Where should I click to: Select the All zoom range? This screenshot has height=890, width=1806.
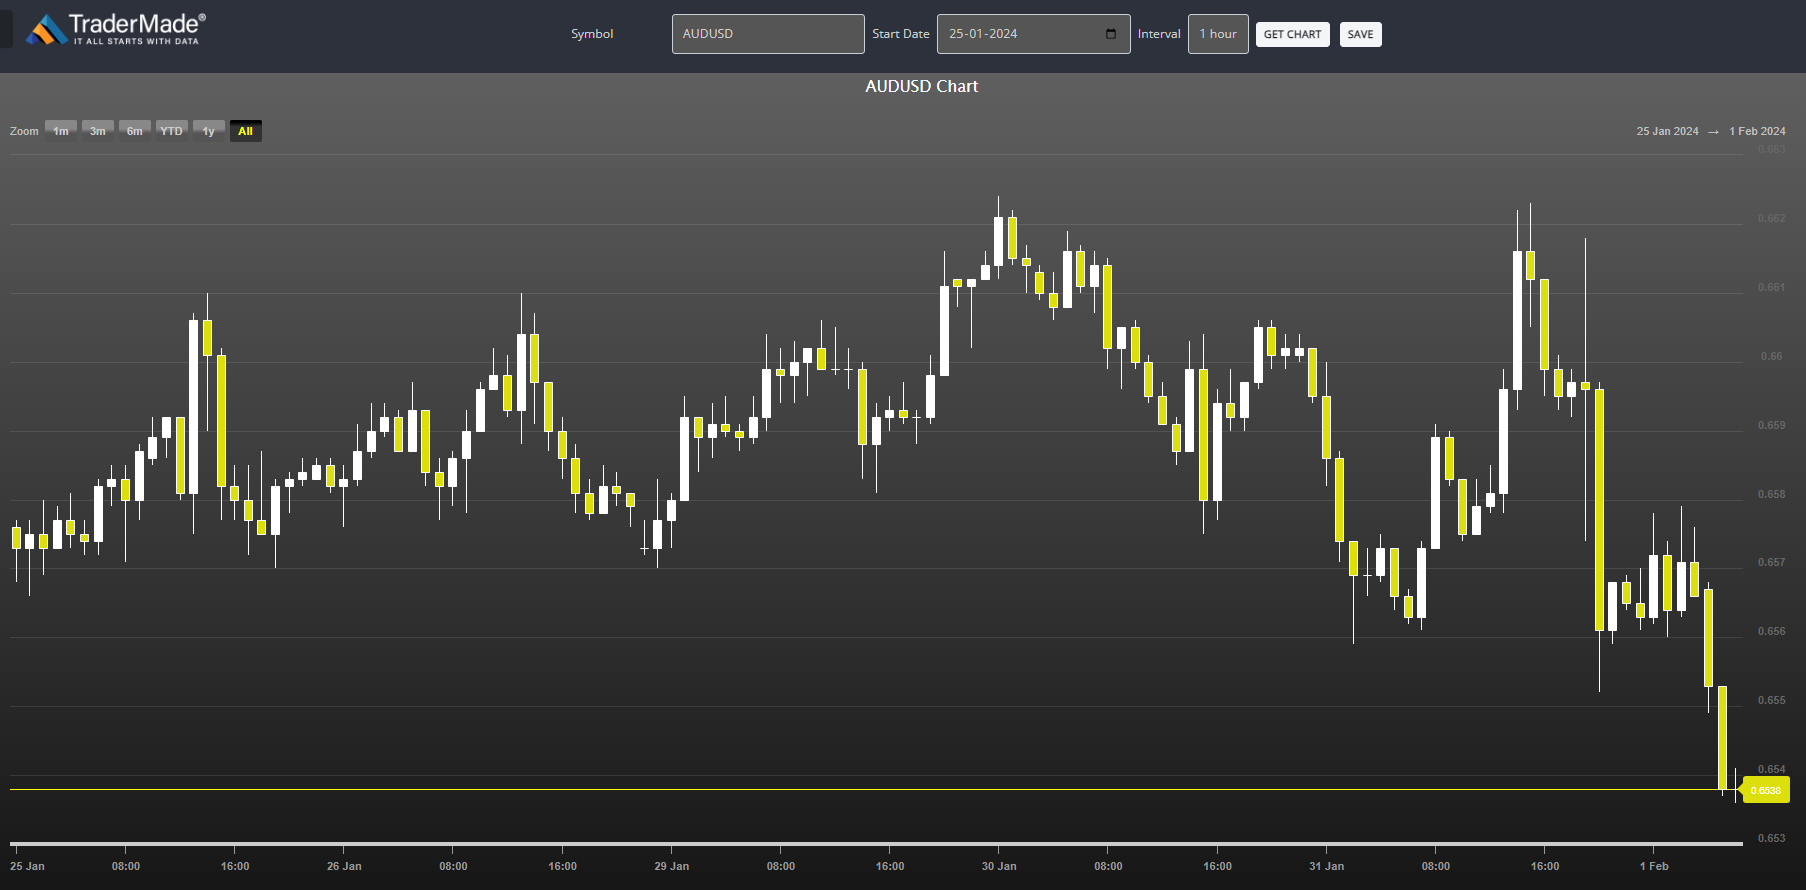tap(246, 131)
